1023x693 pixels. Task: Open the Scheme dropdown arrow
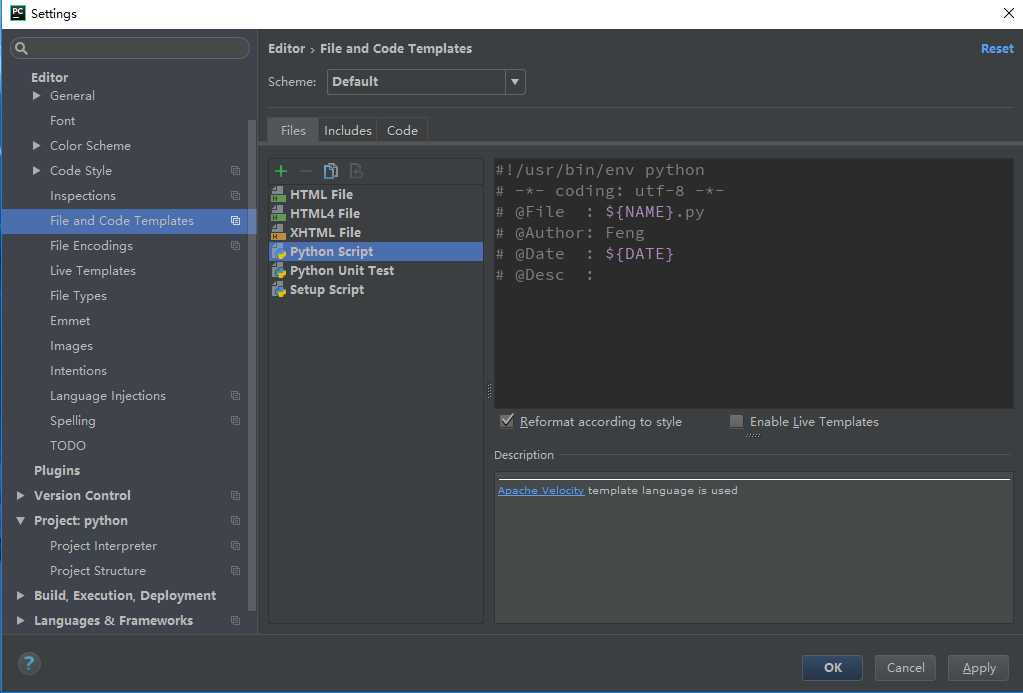click(515, 82)
